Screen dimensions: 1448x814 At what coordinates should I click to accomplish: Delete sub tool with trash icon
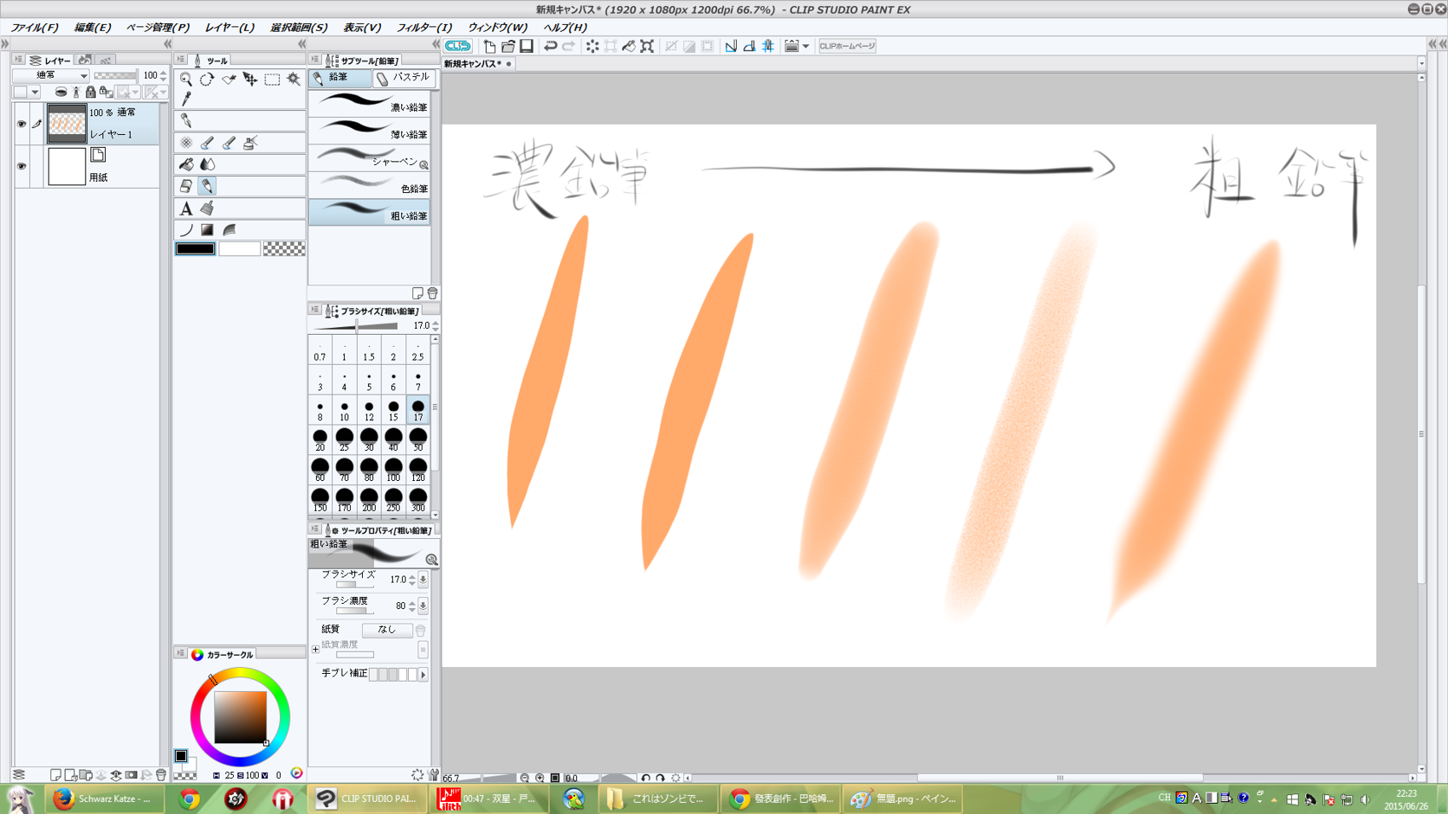[432, 293]
